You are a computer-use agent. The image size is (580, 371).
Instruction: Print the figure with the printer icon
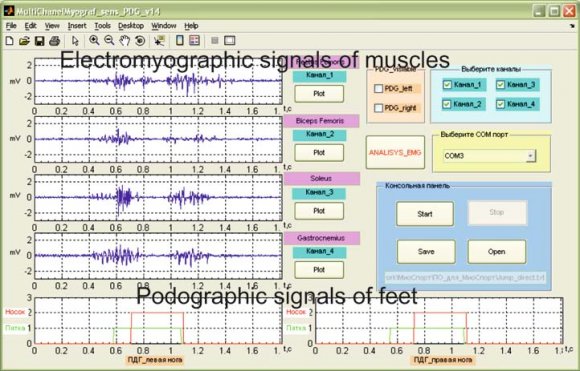pos(54,41)
